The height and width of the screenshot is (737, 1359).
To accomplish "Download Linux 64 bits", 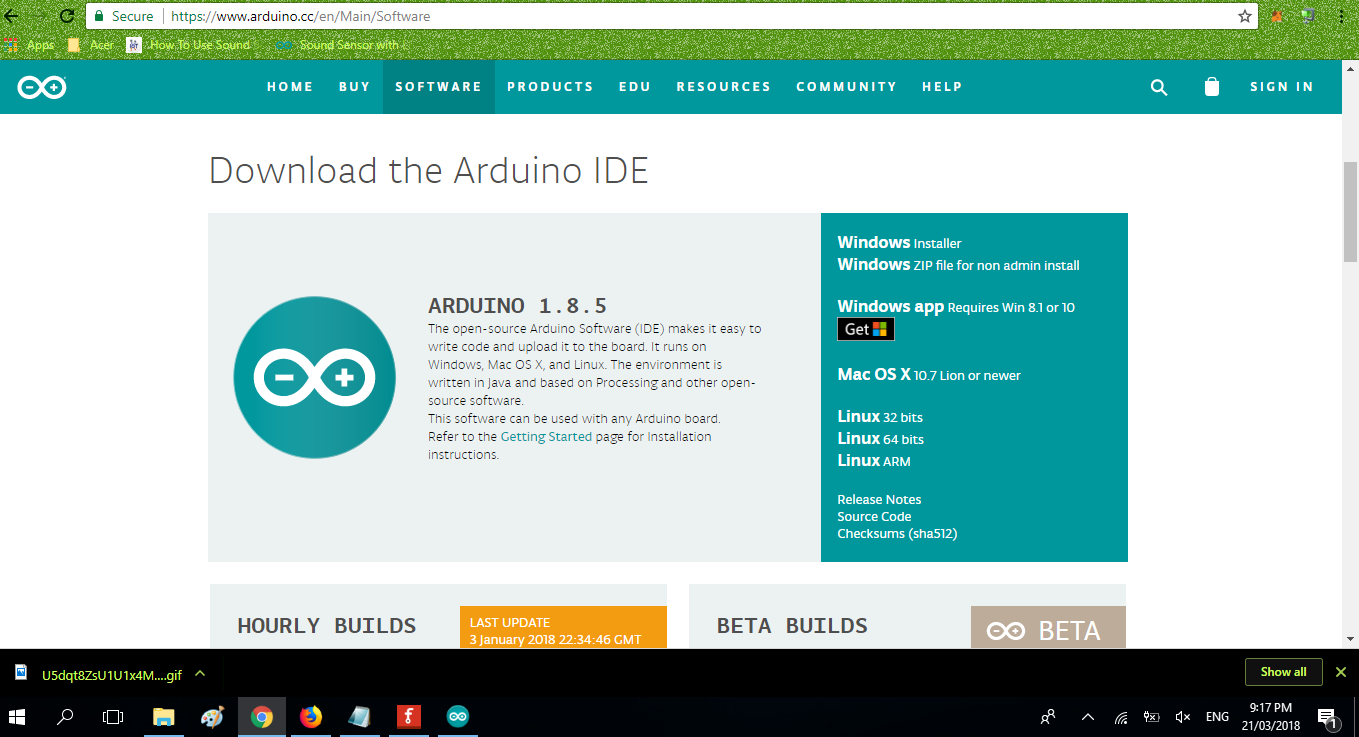I will point(880,439).
